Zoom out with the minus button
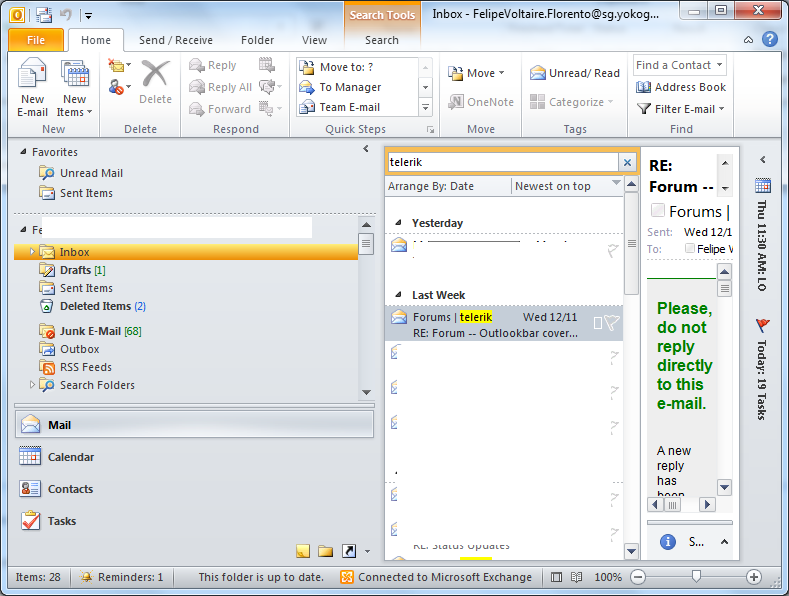Viewport: 789px width, 596px height. 638,577
